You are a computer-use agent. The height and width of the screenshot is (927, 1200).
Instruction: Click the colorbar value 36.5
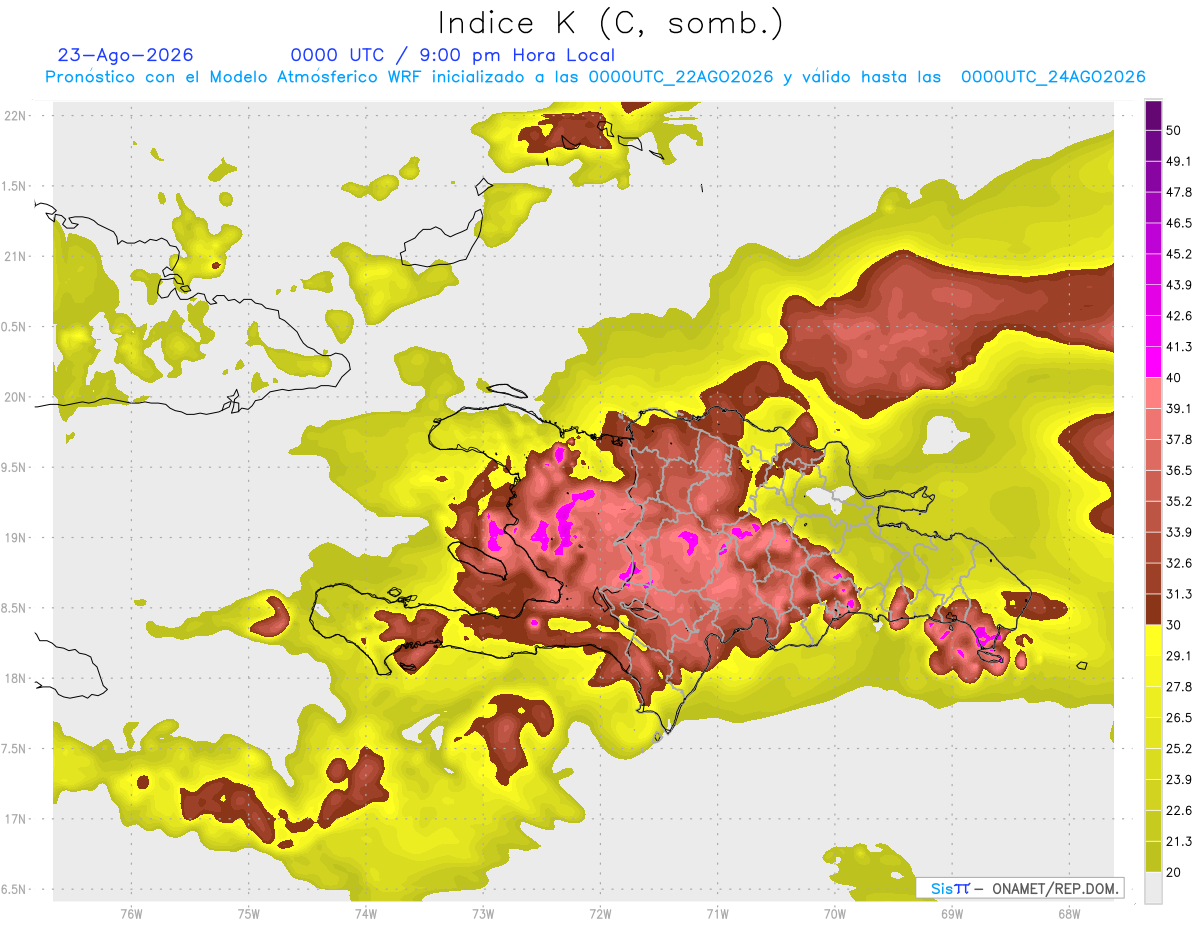click(1178, 470)
